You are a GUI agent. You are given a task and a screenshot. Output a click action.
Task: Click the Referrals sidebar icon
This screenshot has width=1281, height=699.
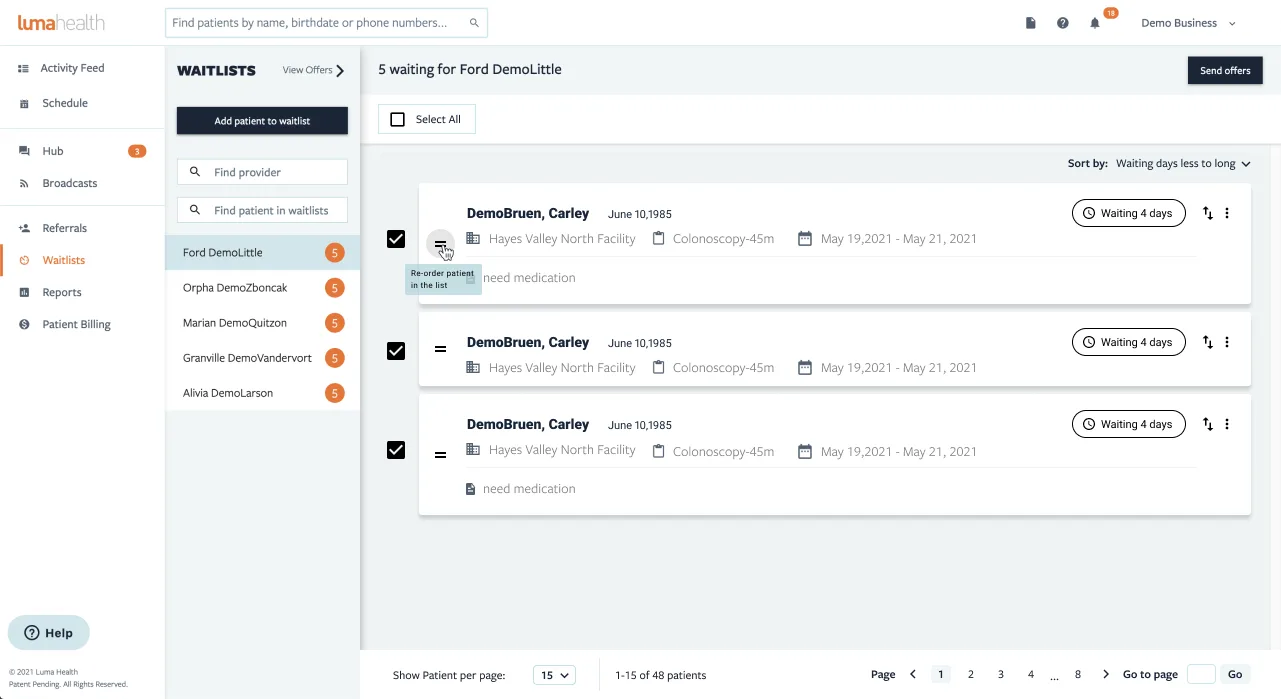pyautogui.click(x=24, y=228)
